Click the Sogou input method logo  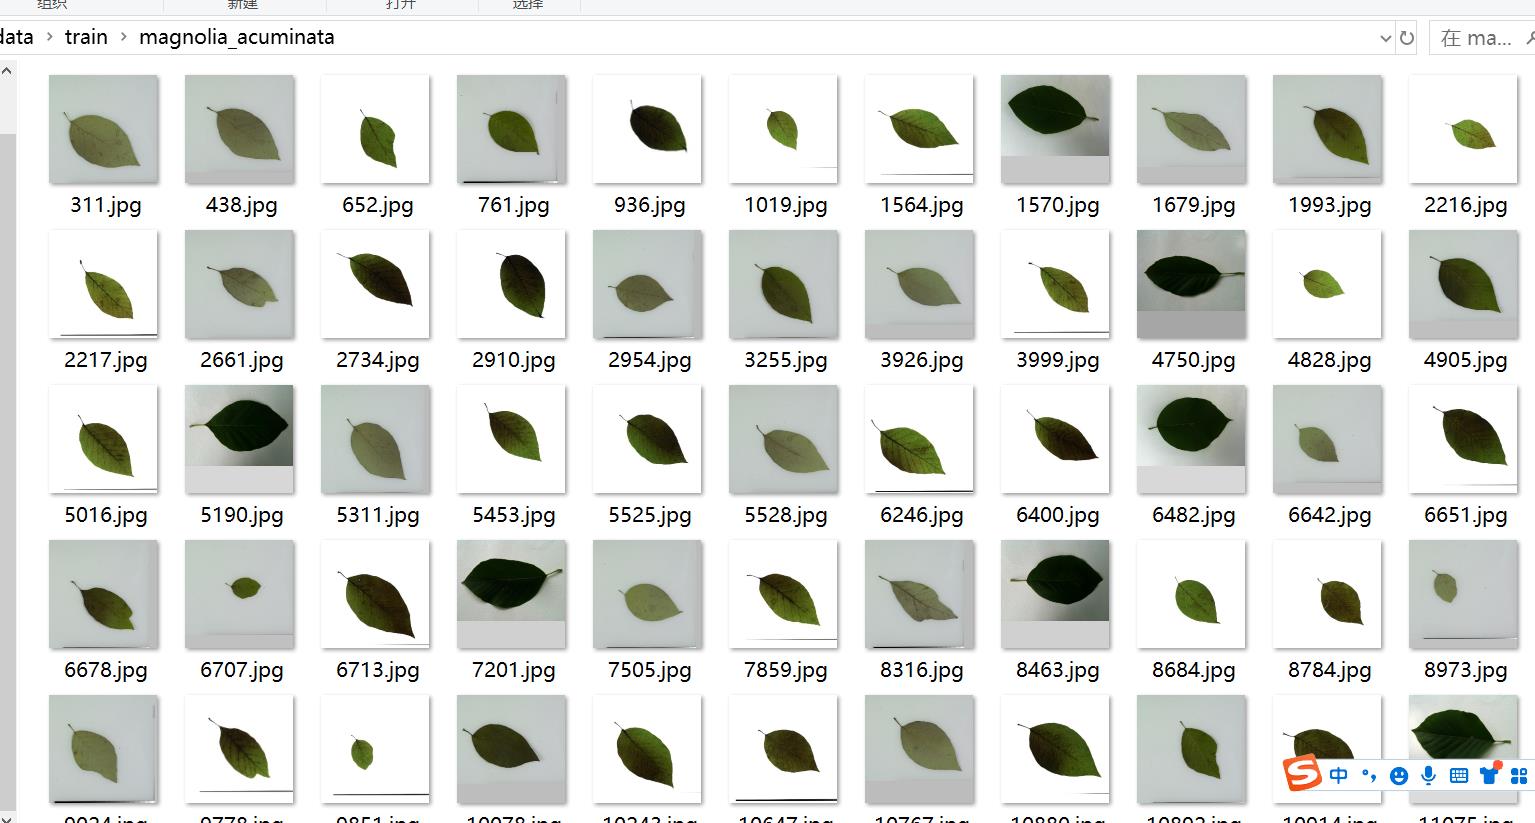click(1302, 773)
